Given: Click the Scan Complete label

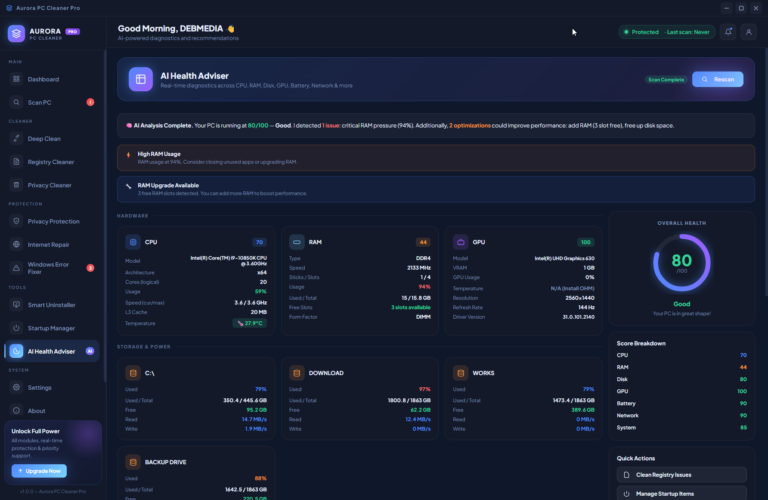Looking at the screenshot, I should [x=666, y=79].
